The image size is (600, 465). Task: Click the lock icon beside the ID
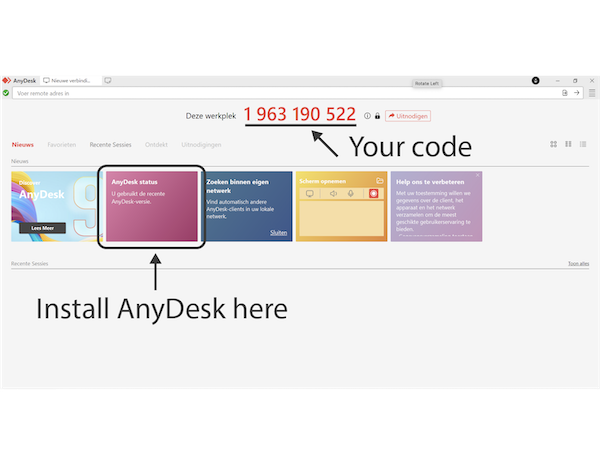click(377, 116)
